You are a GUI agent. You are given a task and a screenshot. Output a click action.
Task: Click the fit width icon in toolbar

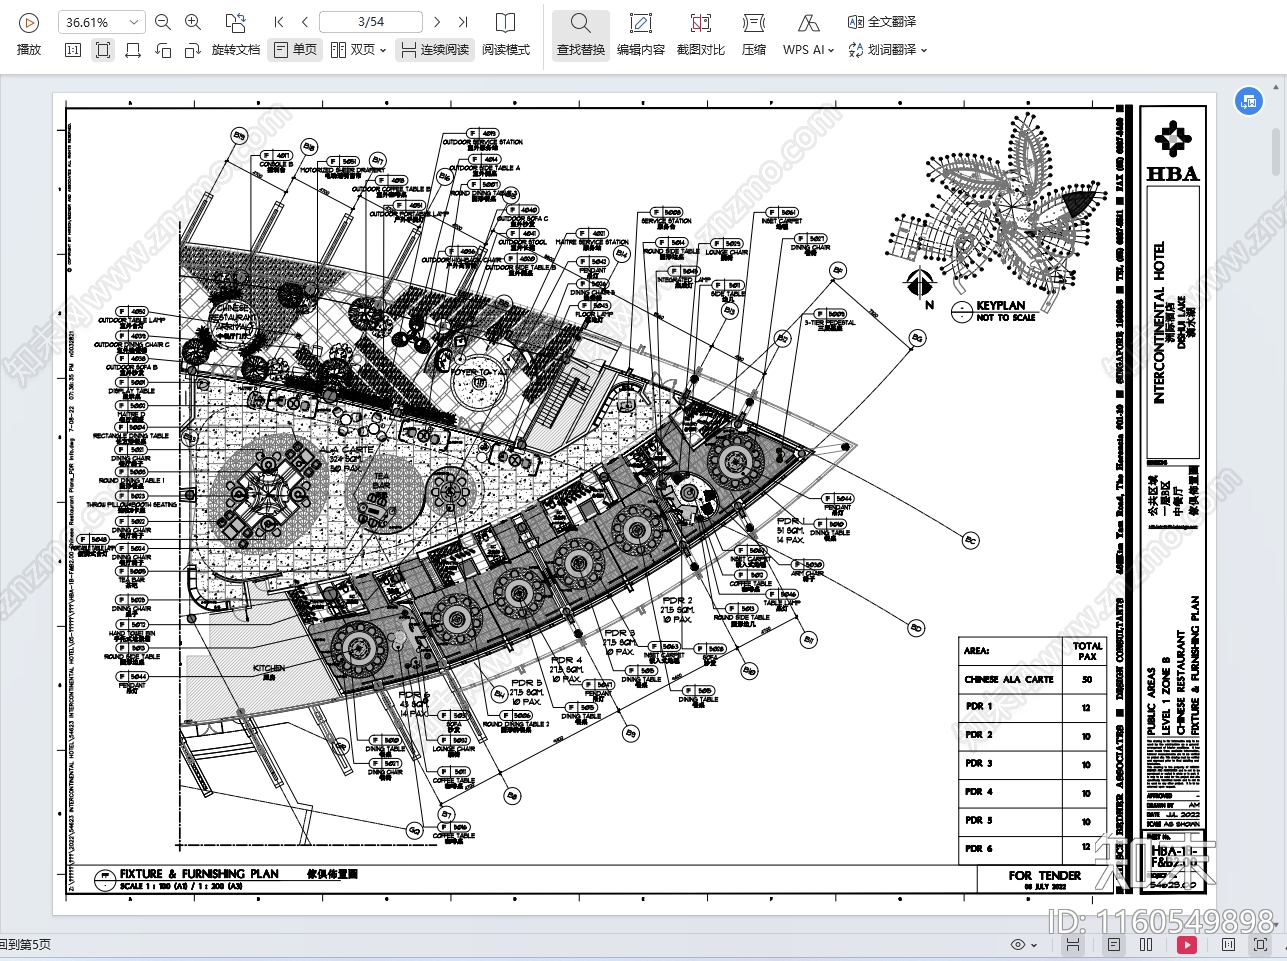[133, 50]
